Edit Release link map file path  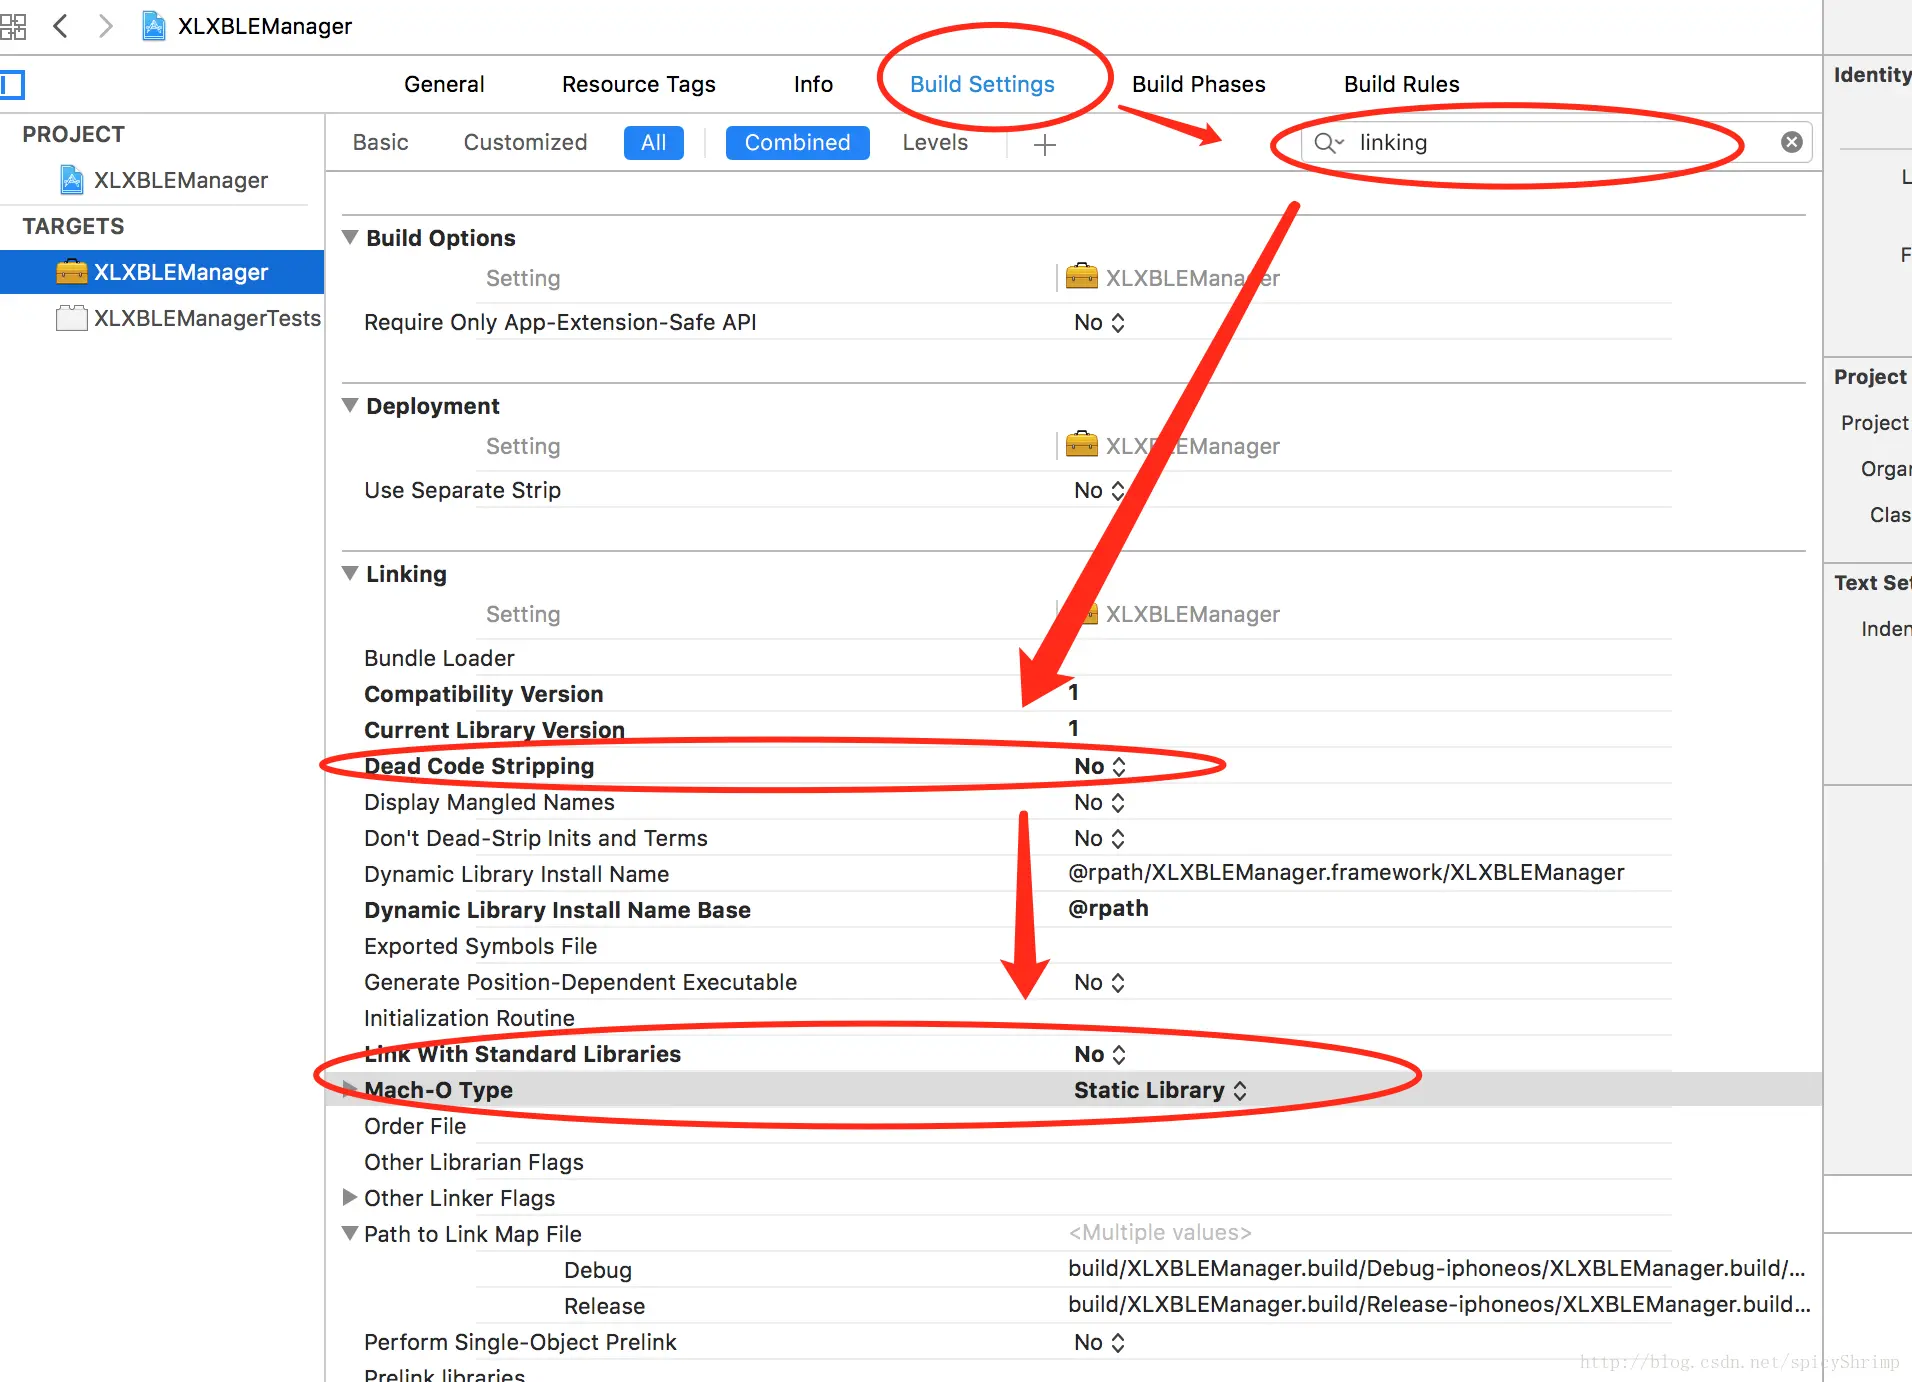(1440, 1304)
